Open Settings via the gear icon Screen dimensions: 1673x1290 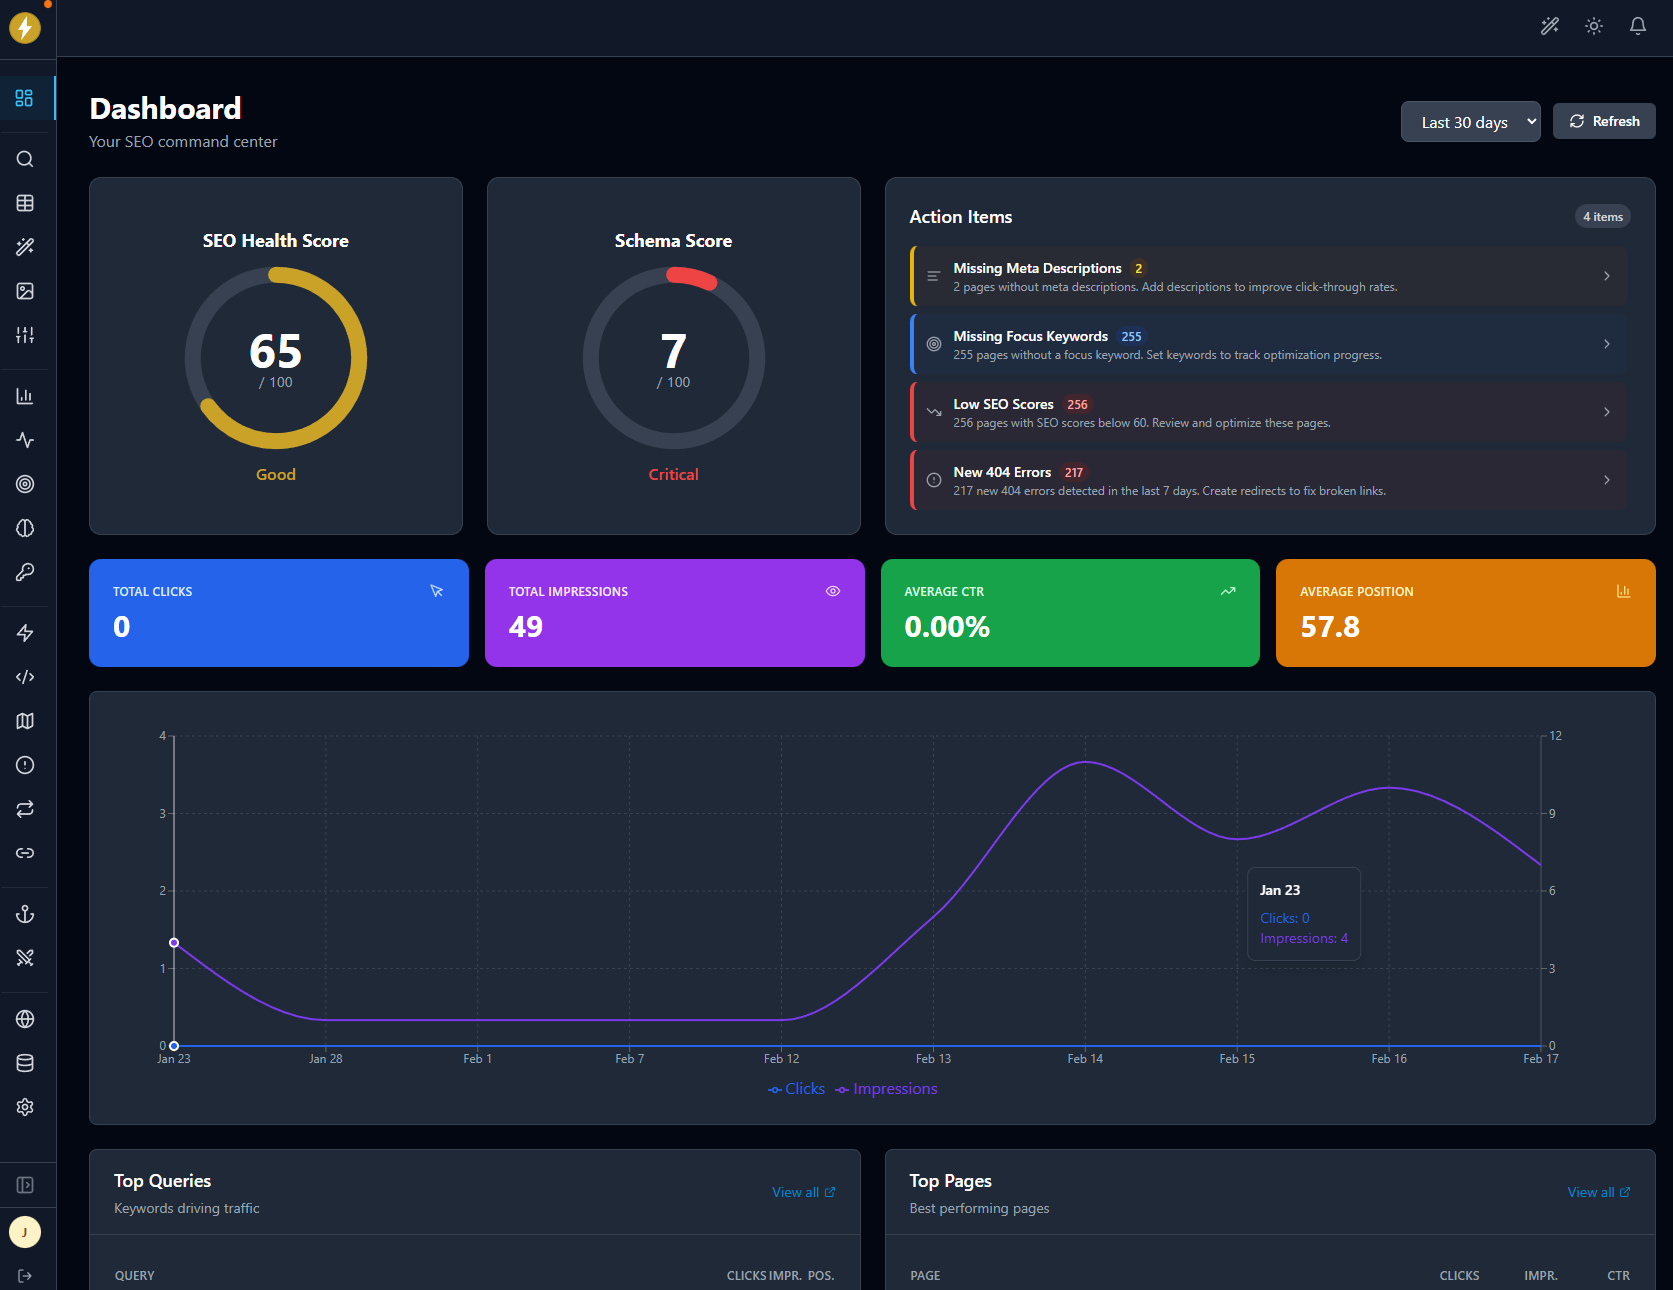25,1107
